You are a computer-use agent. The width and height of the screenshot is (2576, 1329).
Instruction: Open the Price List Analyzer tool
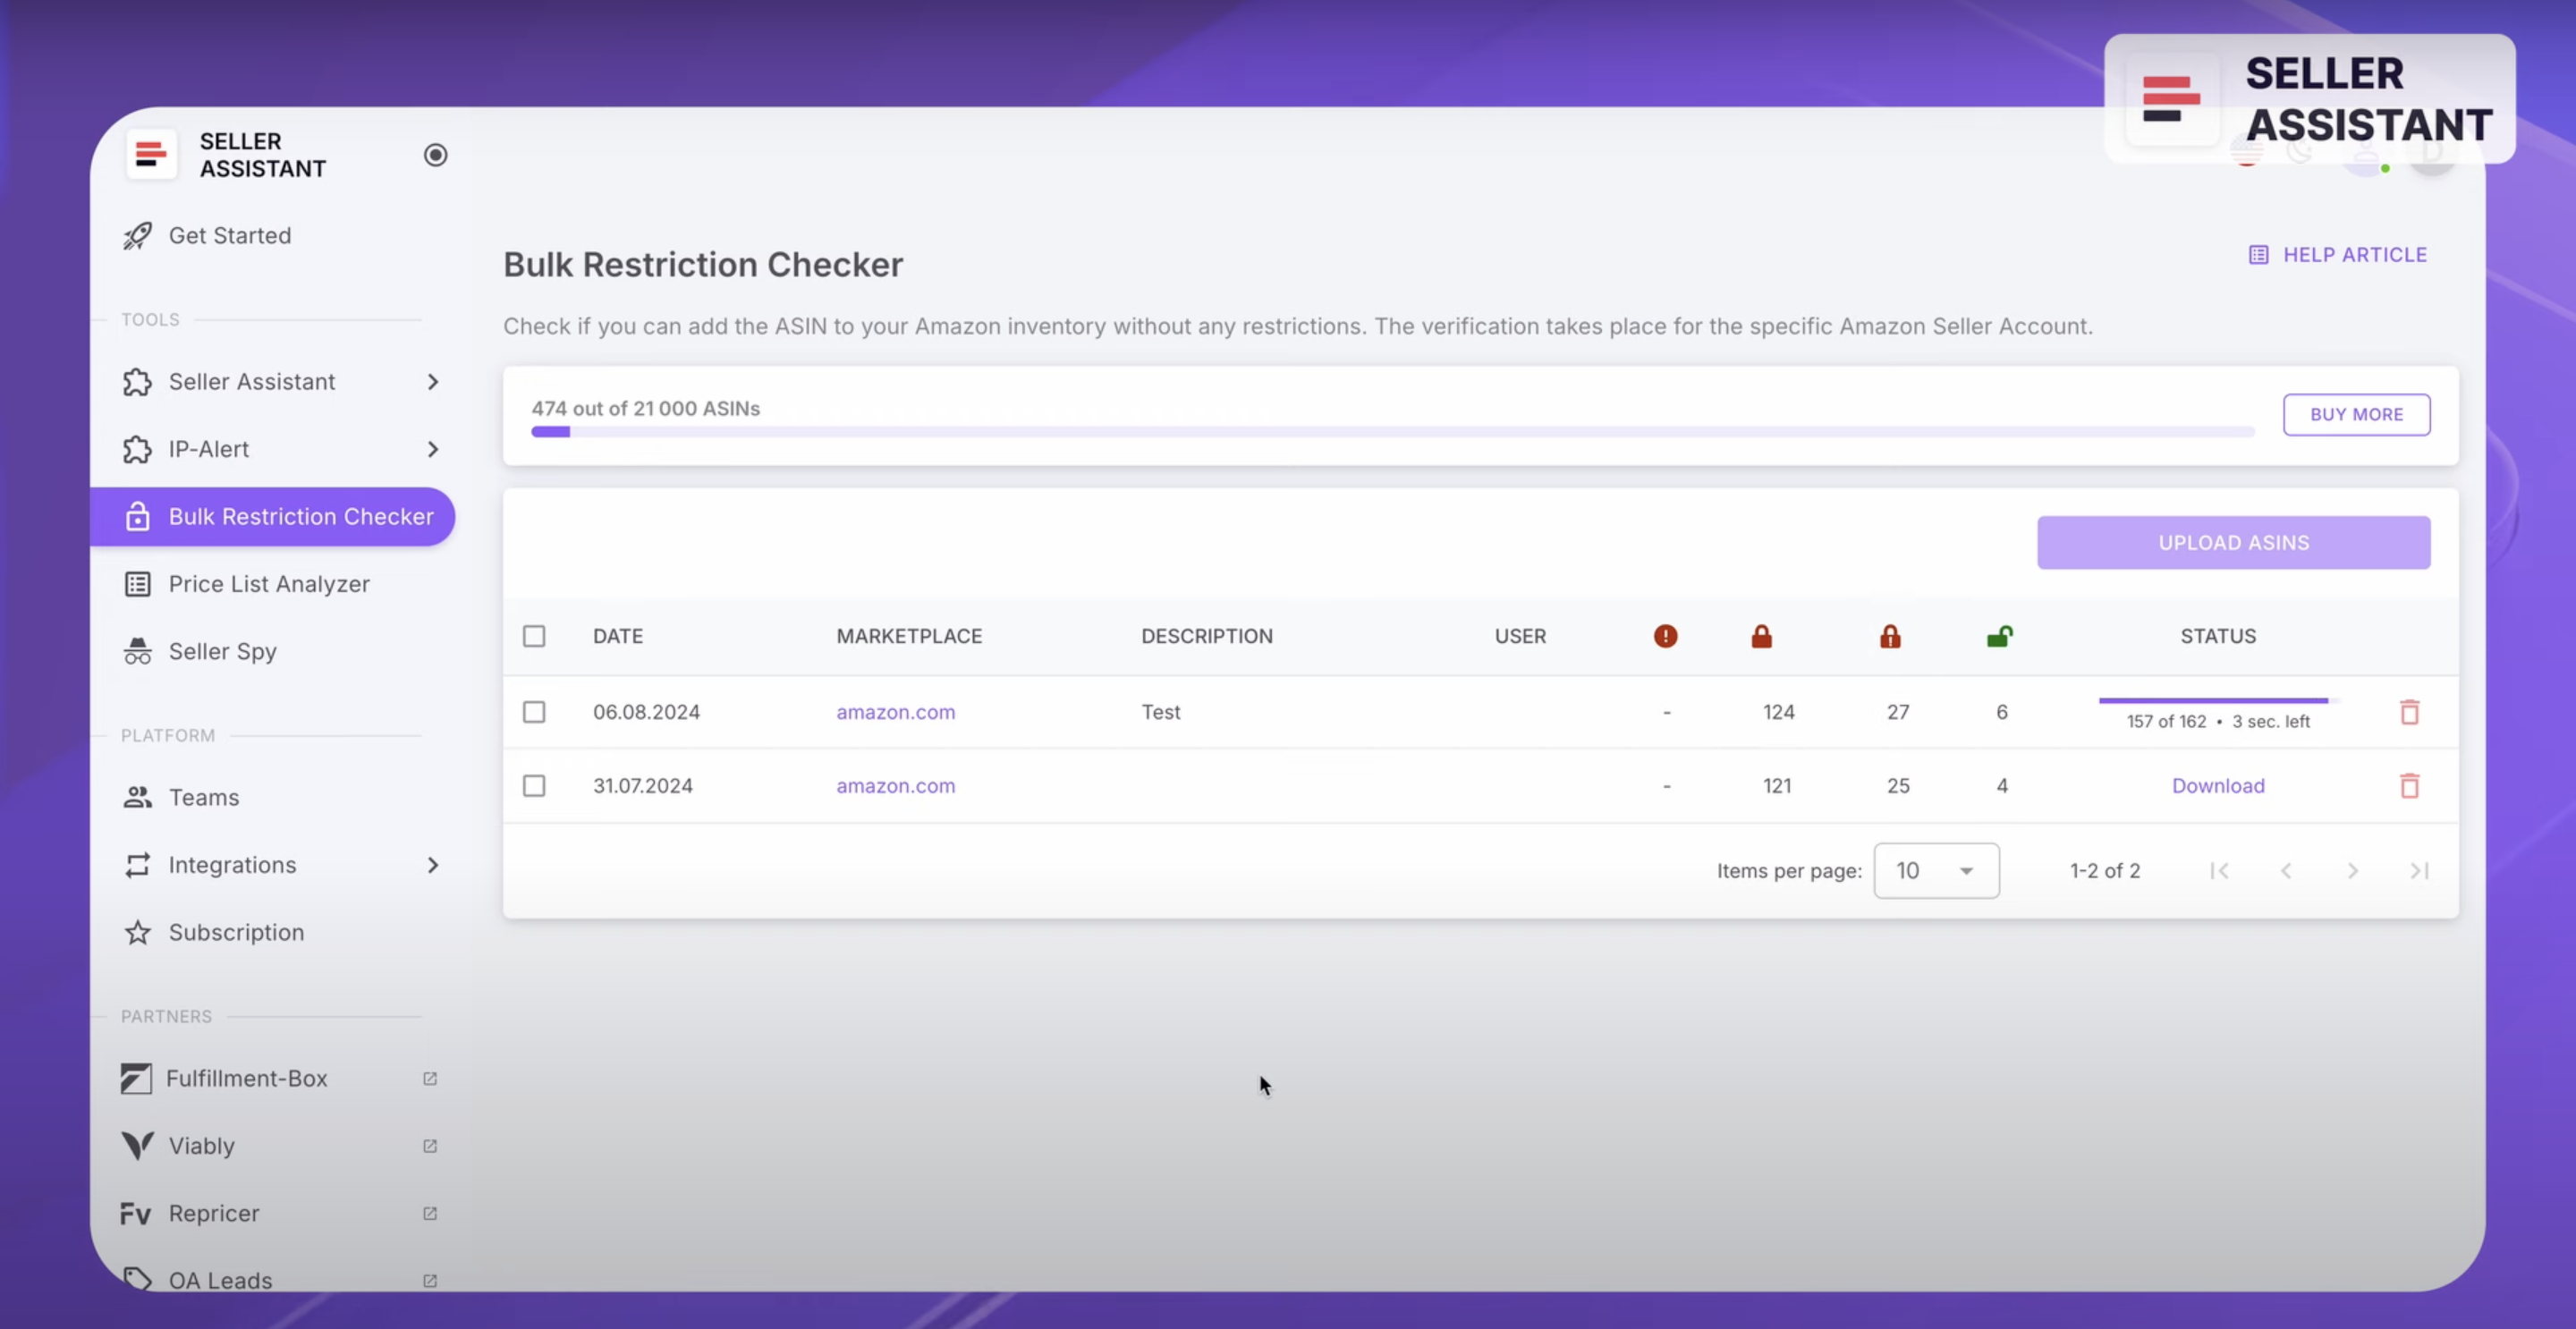pyautogui.click(x=269, y=584)
